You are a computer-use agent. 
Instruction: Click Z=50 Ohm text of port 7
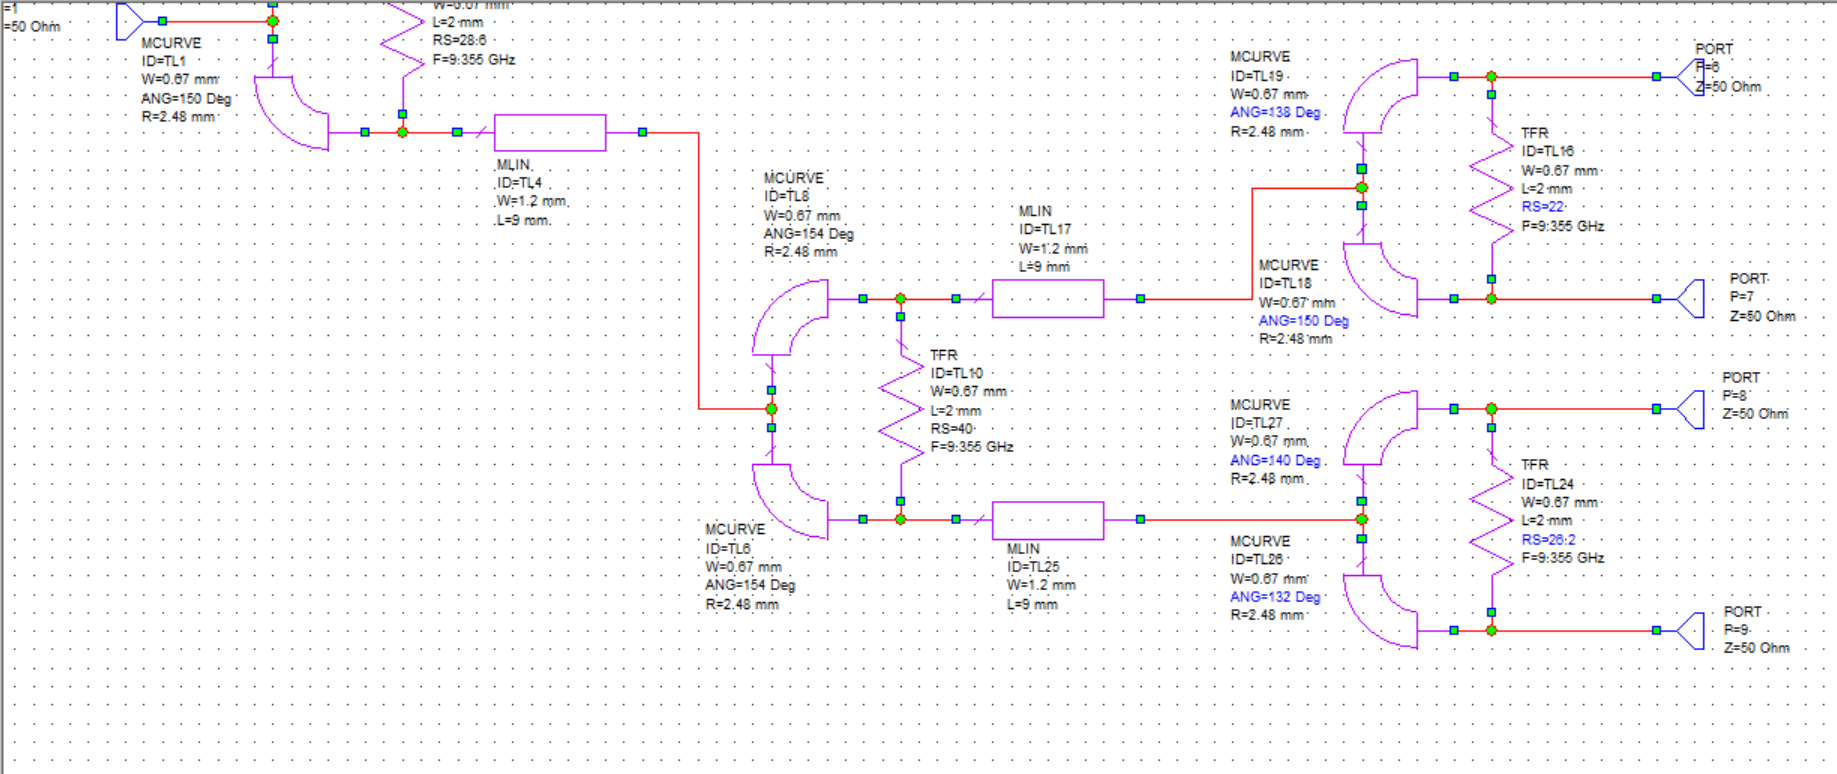point(1763,316)
